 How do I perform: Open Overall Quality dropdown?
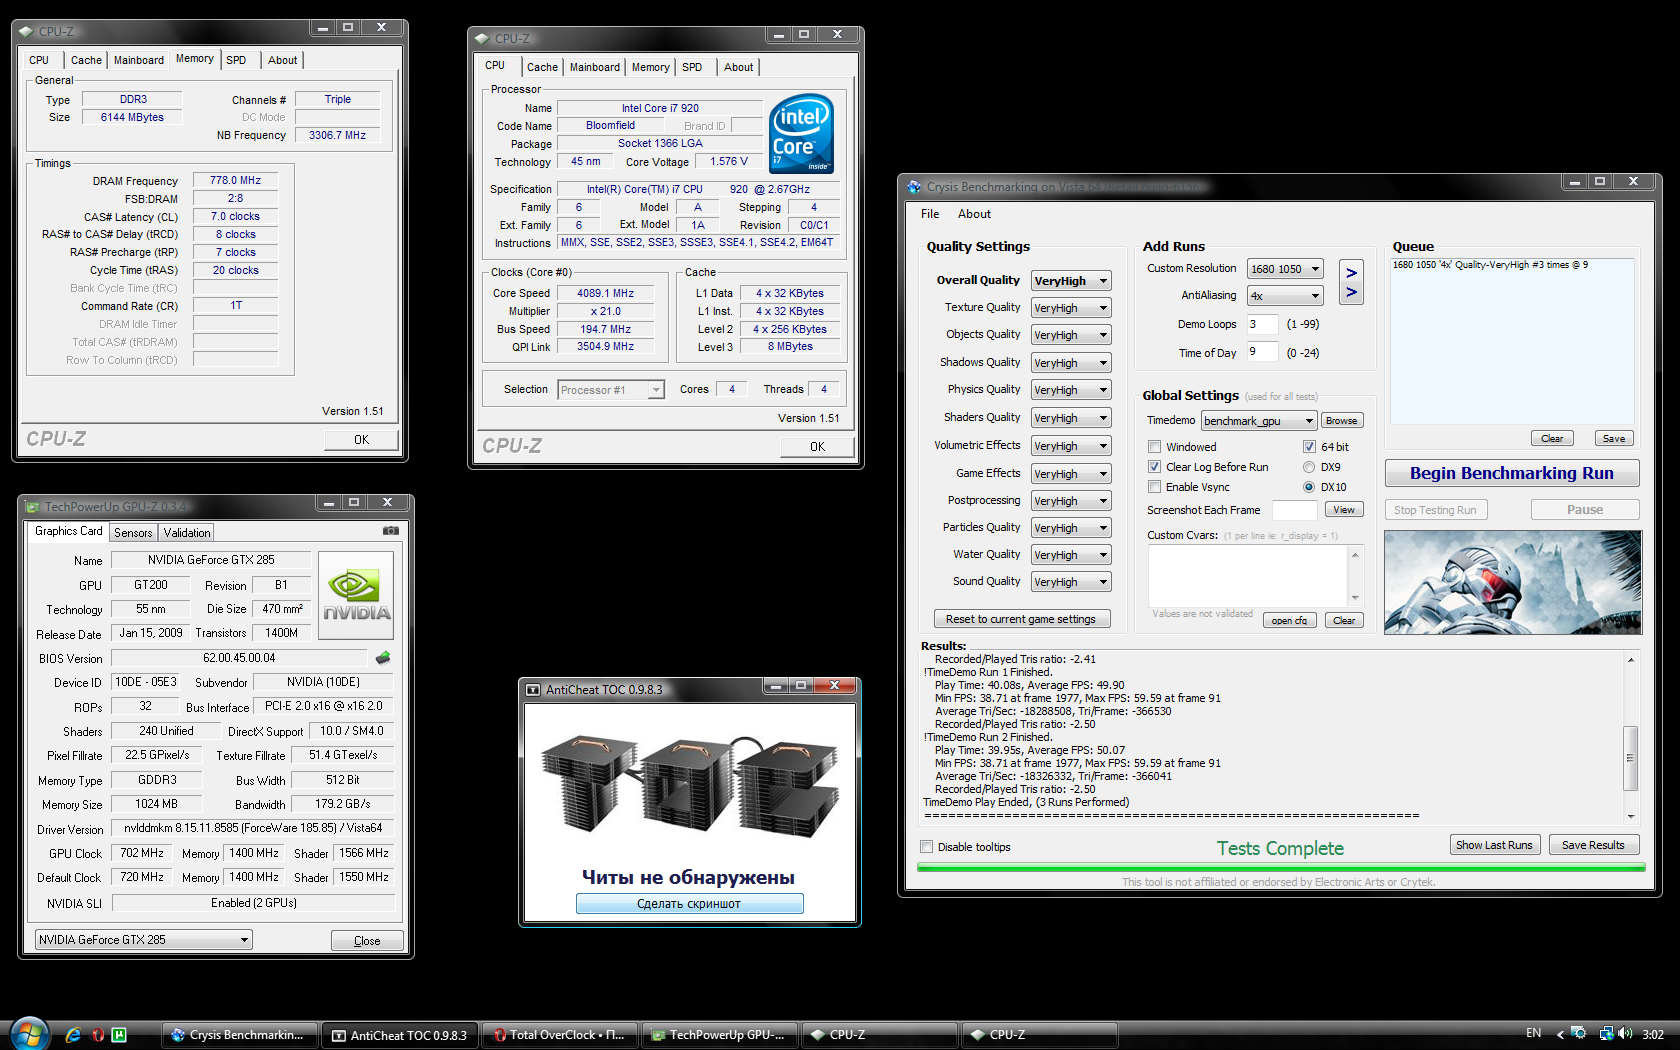(x=1071, y=281)
